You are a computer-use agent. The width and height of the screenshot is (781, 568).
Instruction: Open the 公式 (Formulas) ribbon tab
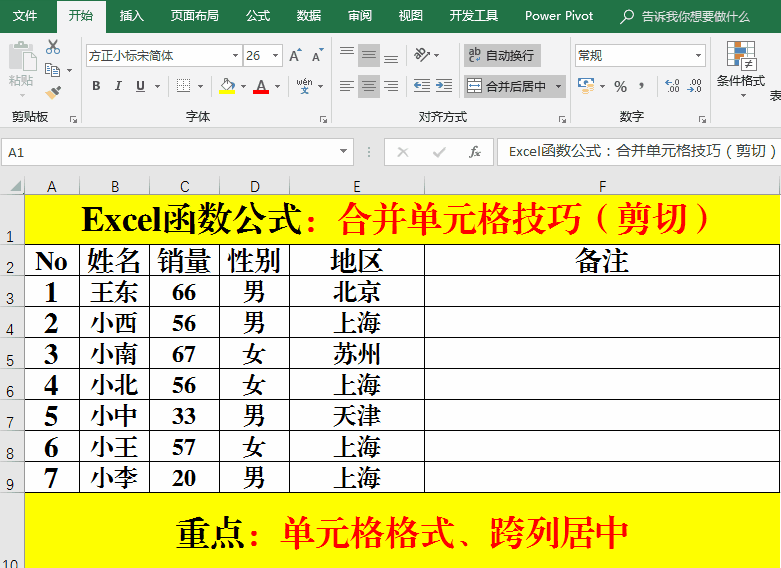click(257, 16)
